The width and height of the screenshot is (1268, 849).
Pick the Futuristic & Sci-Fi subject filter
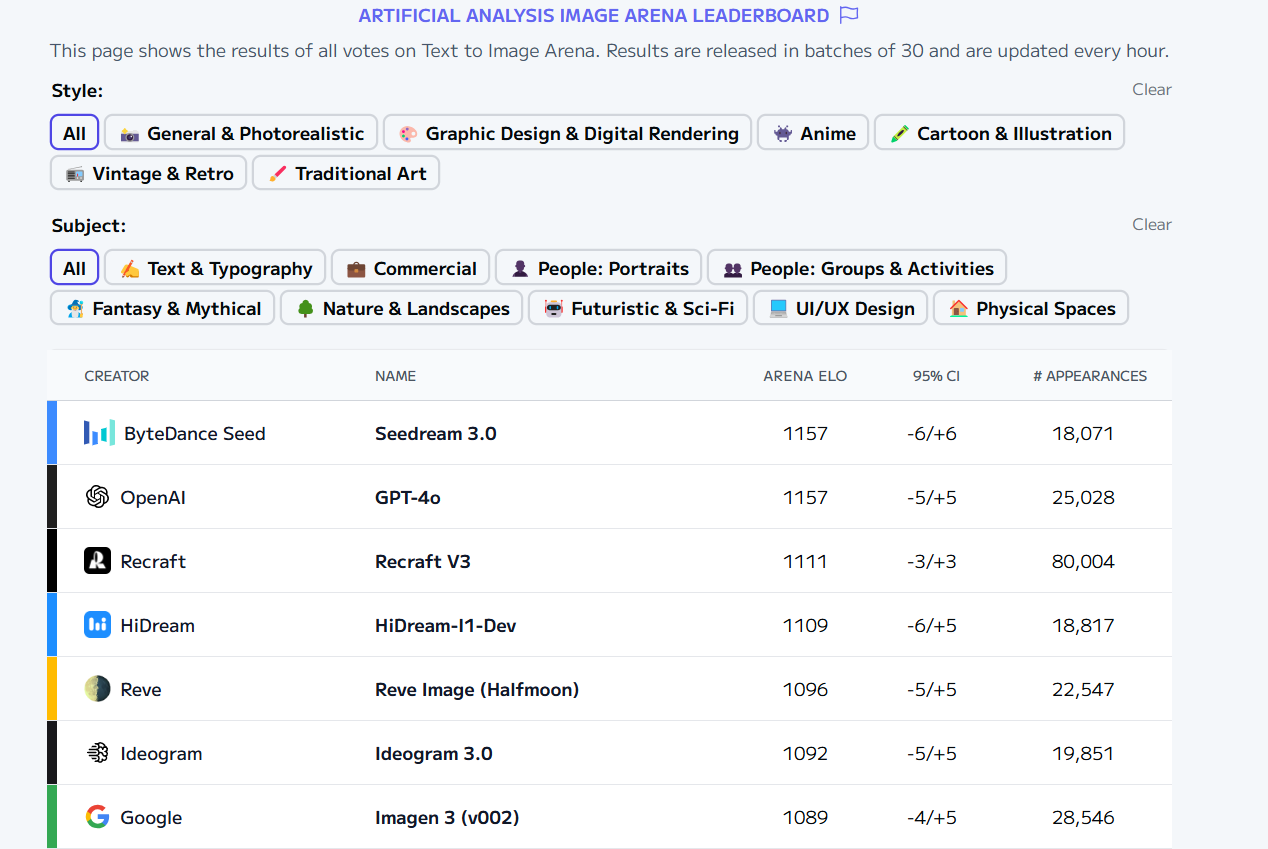click(x=638, y=308)
